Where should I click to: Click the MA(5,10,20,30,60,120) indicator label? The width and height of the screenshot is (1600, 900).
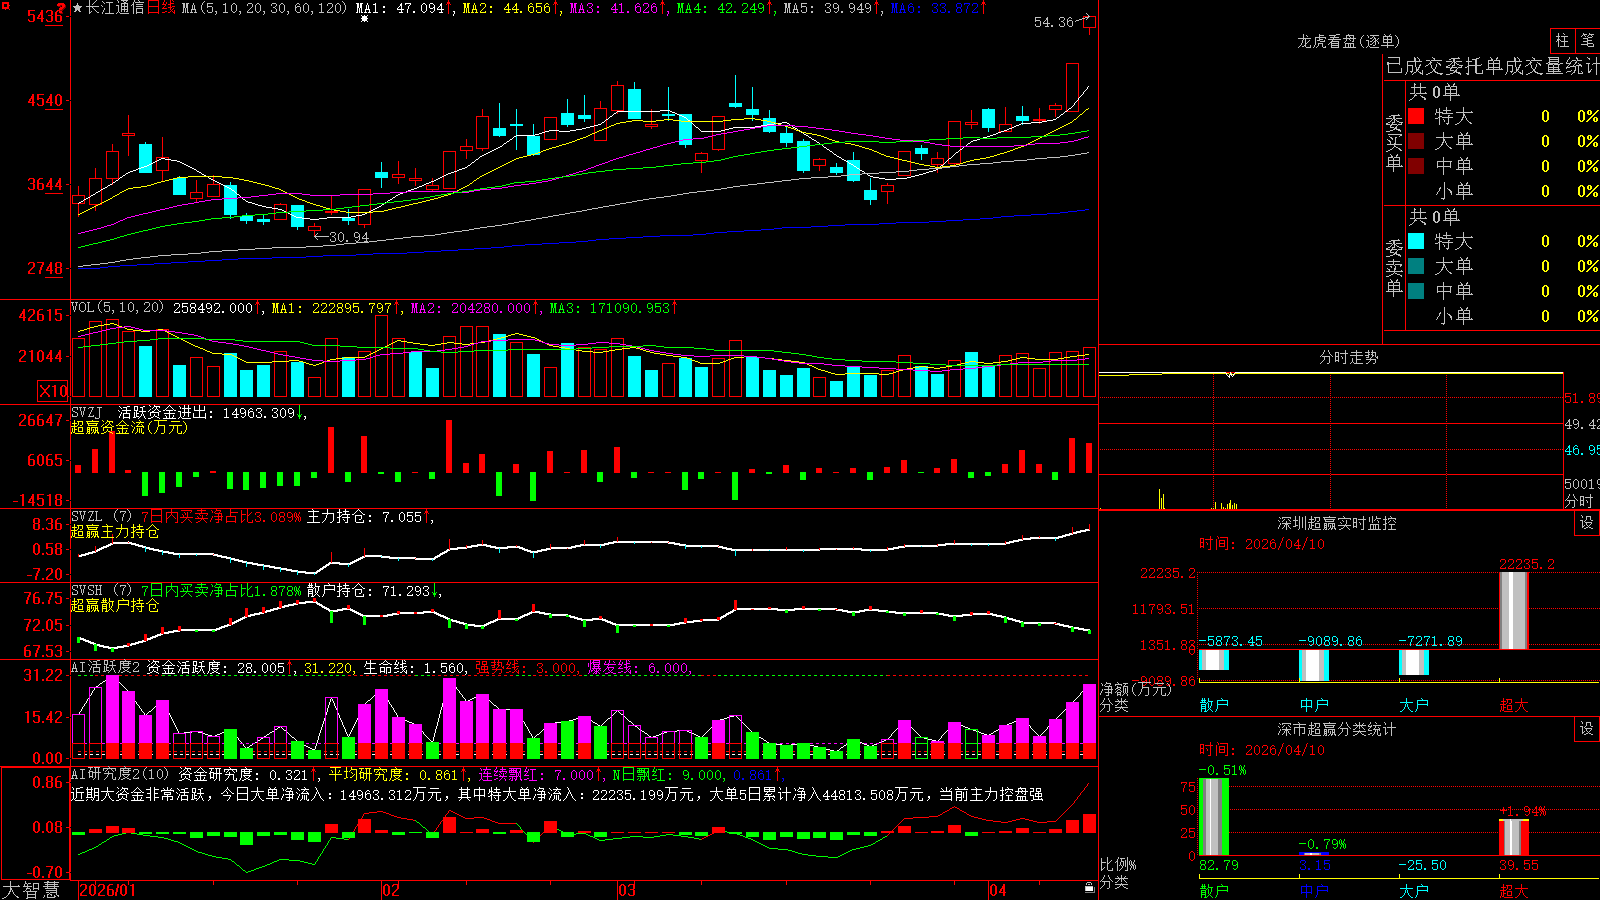coord(264,8)
